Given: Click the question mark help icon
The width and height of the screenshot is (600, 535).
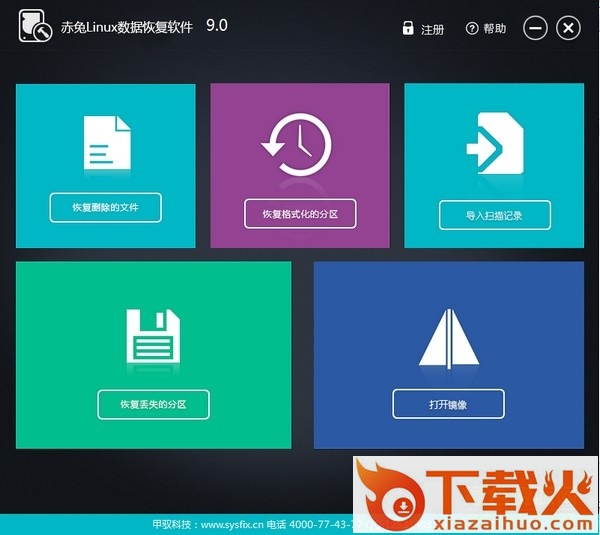Looking at the screenshot, I should coord(472,29).
